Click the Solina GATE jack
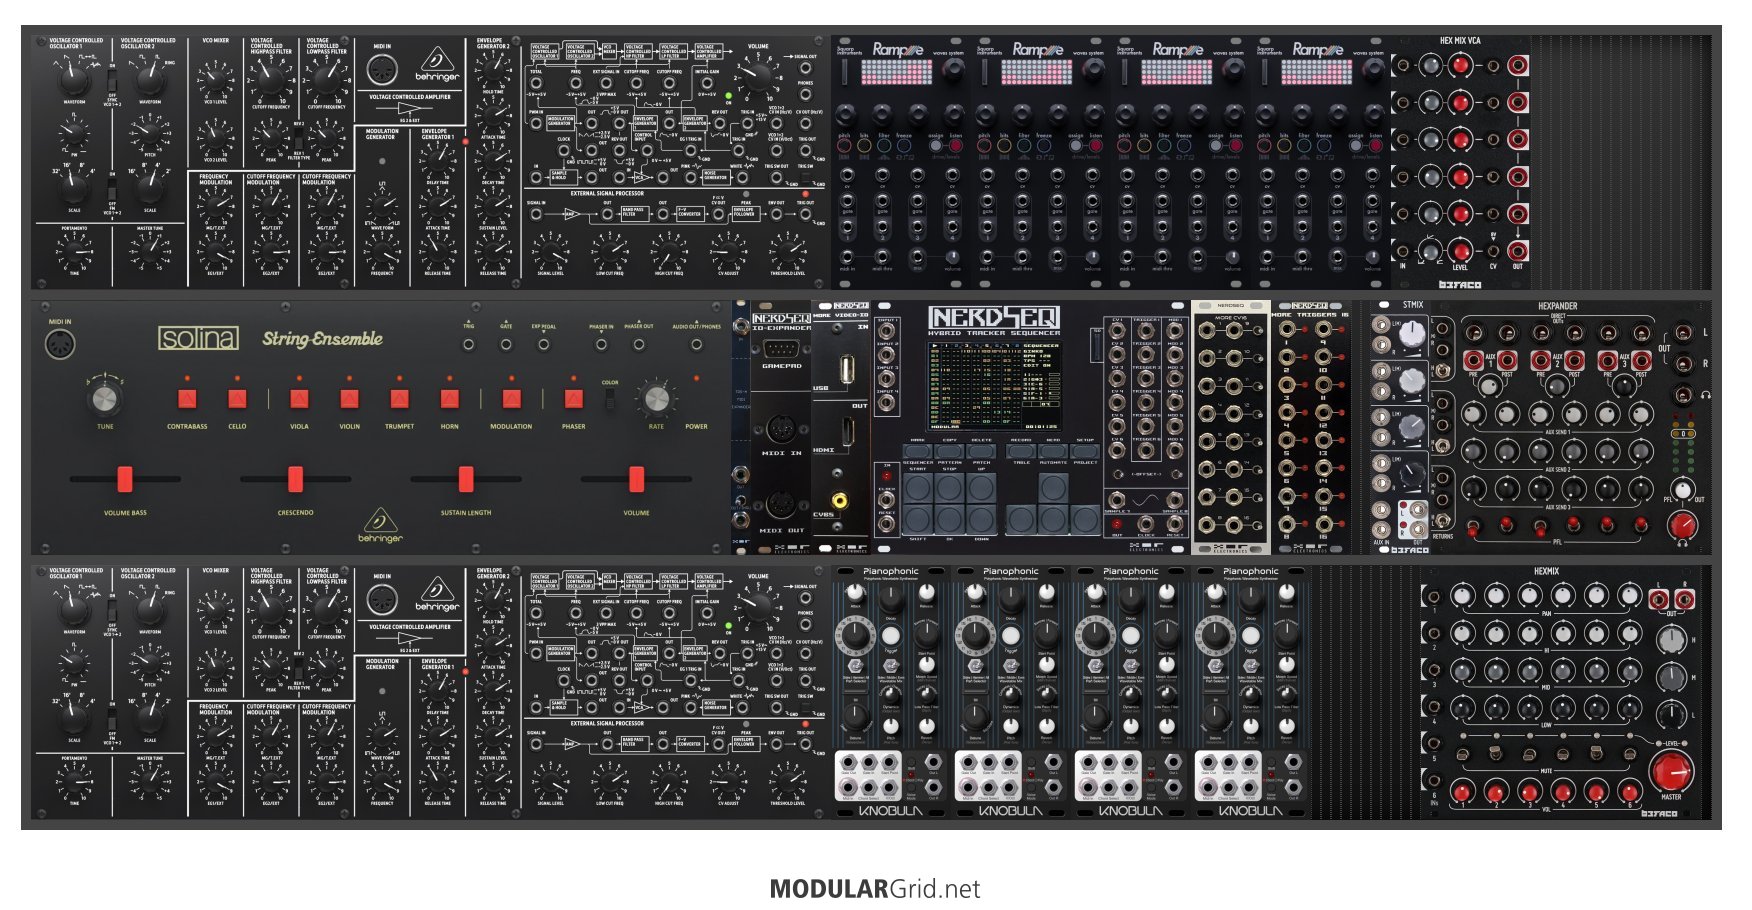Viewport: 1752px width, 910px height. point(506,344)
